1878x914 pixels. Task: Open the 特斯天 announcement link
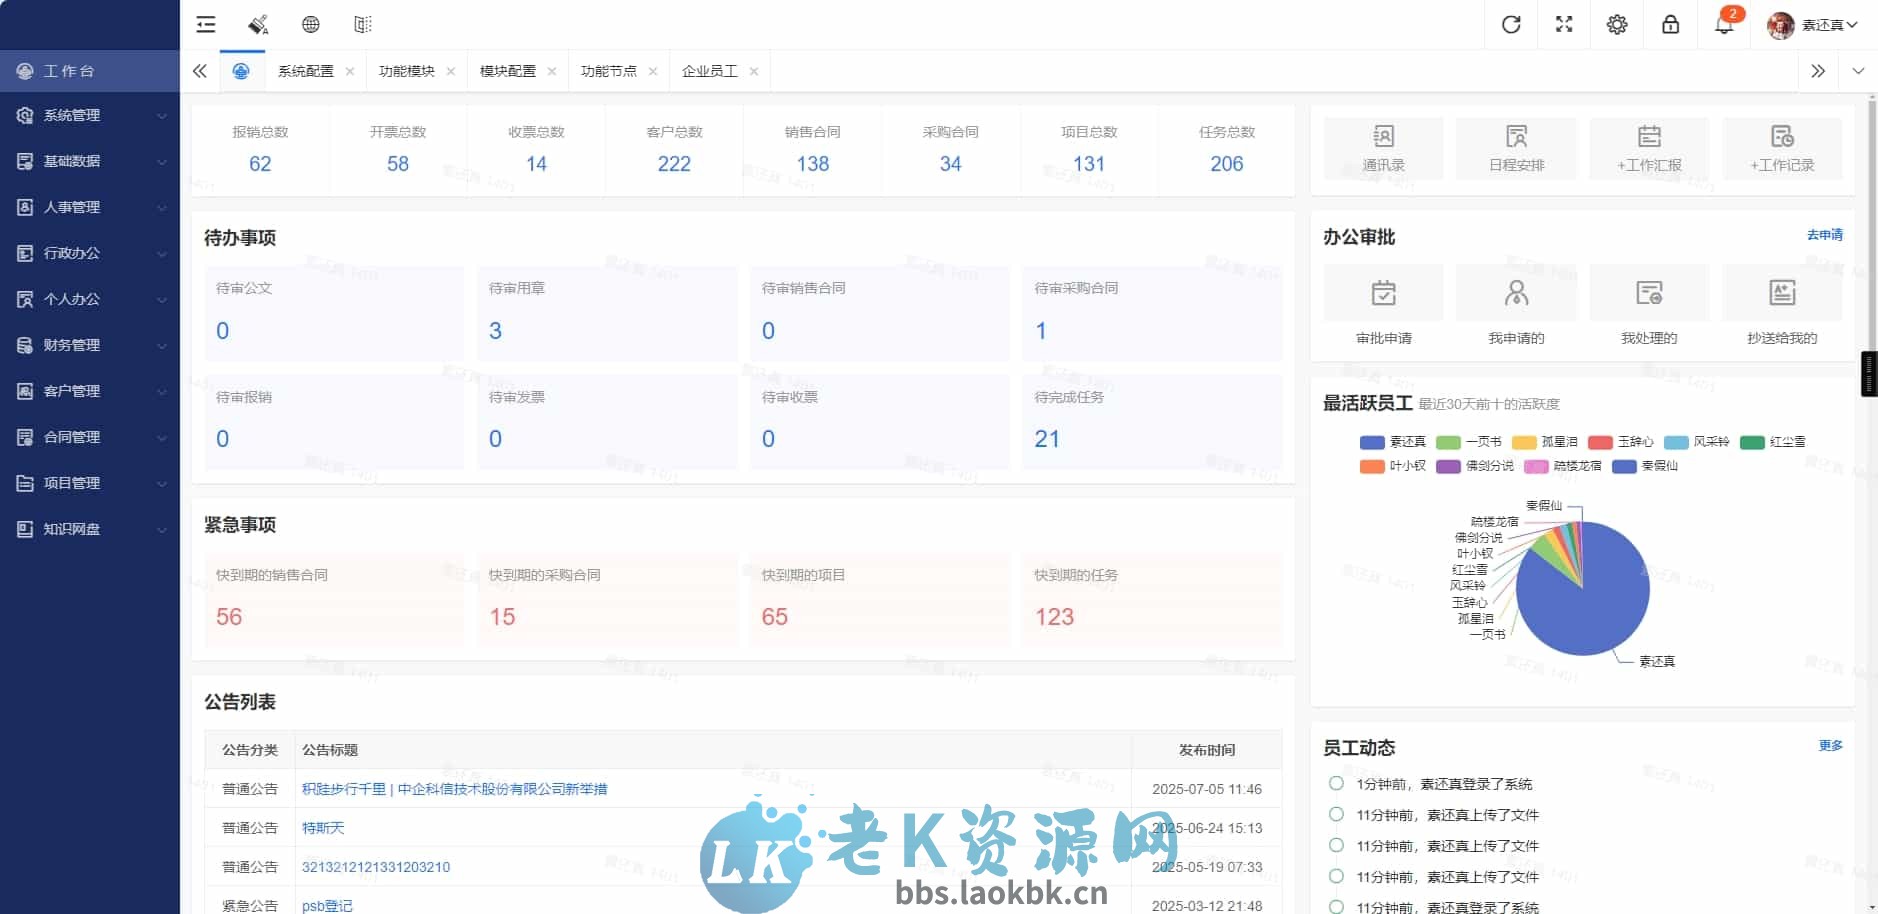(x=322, y=828)
